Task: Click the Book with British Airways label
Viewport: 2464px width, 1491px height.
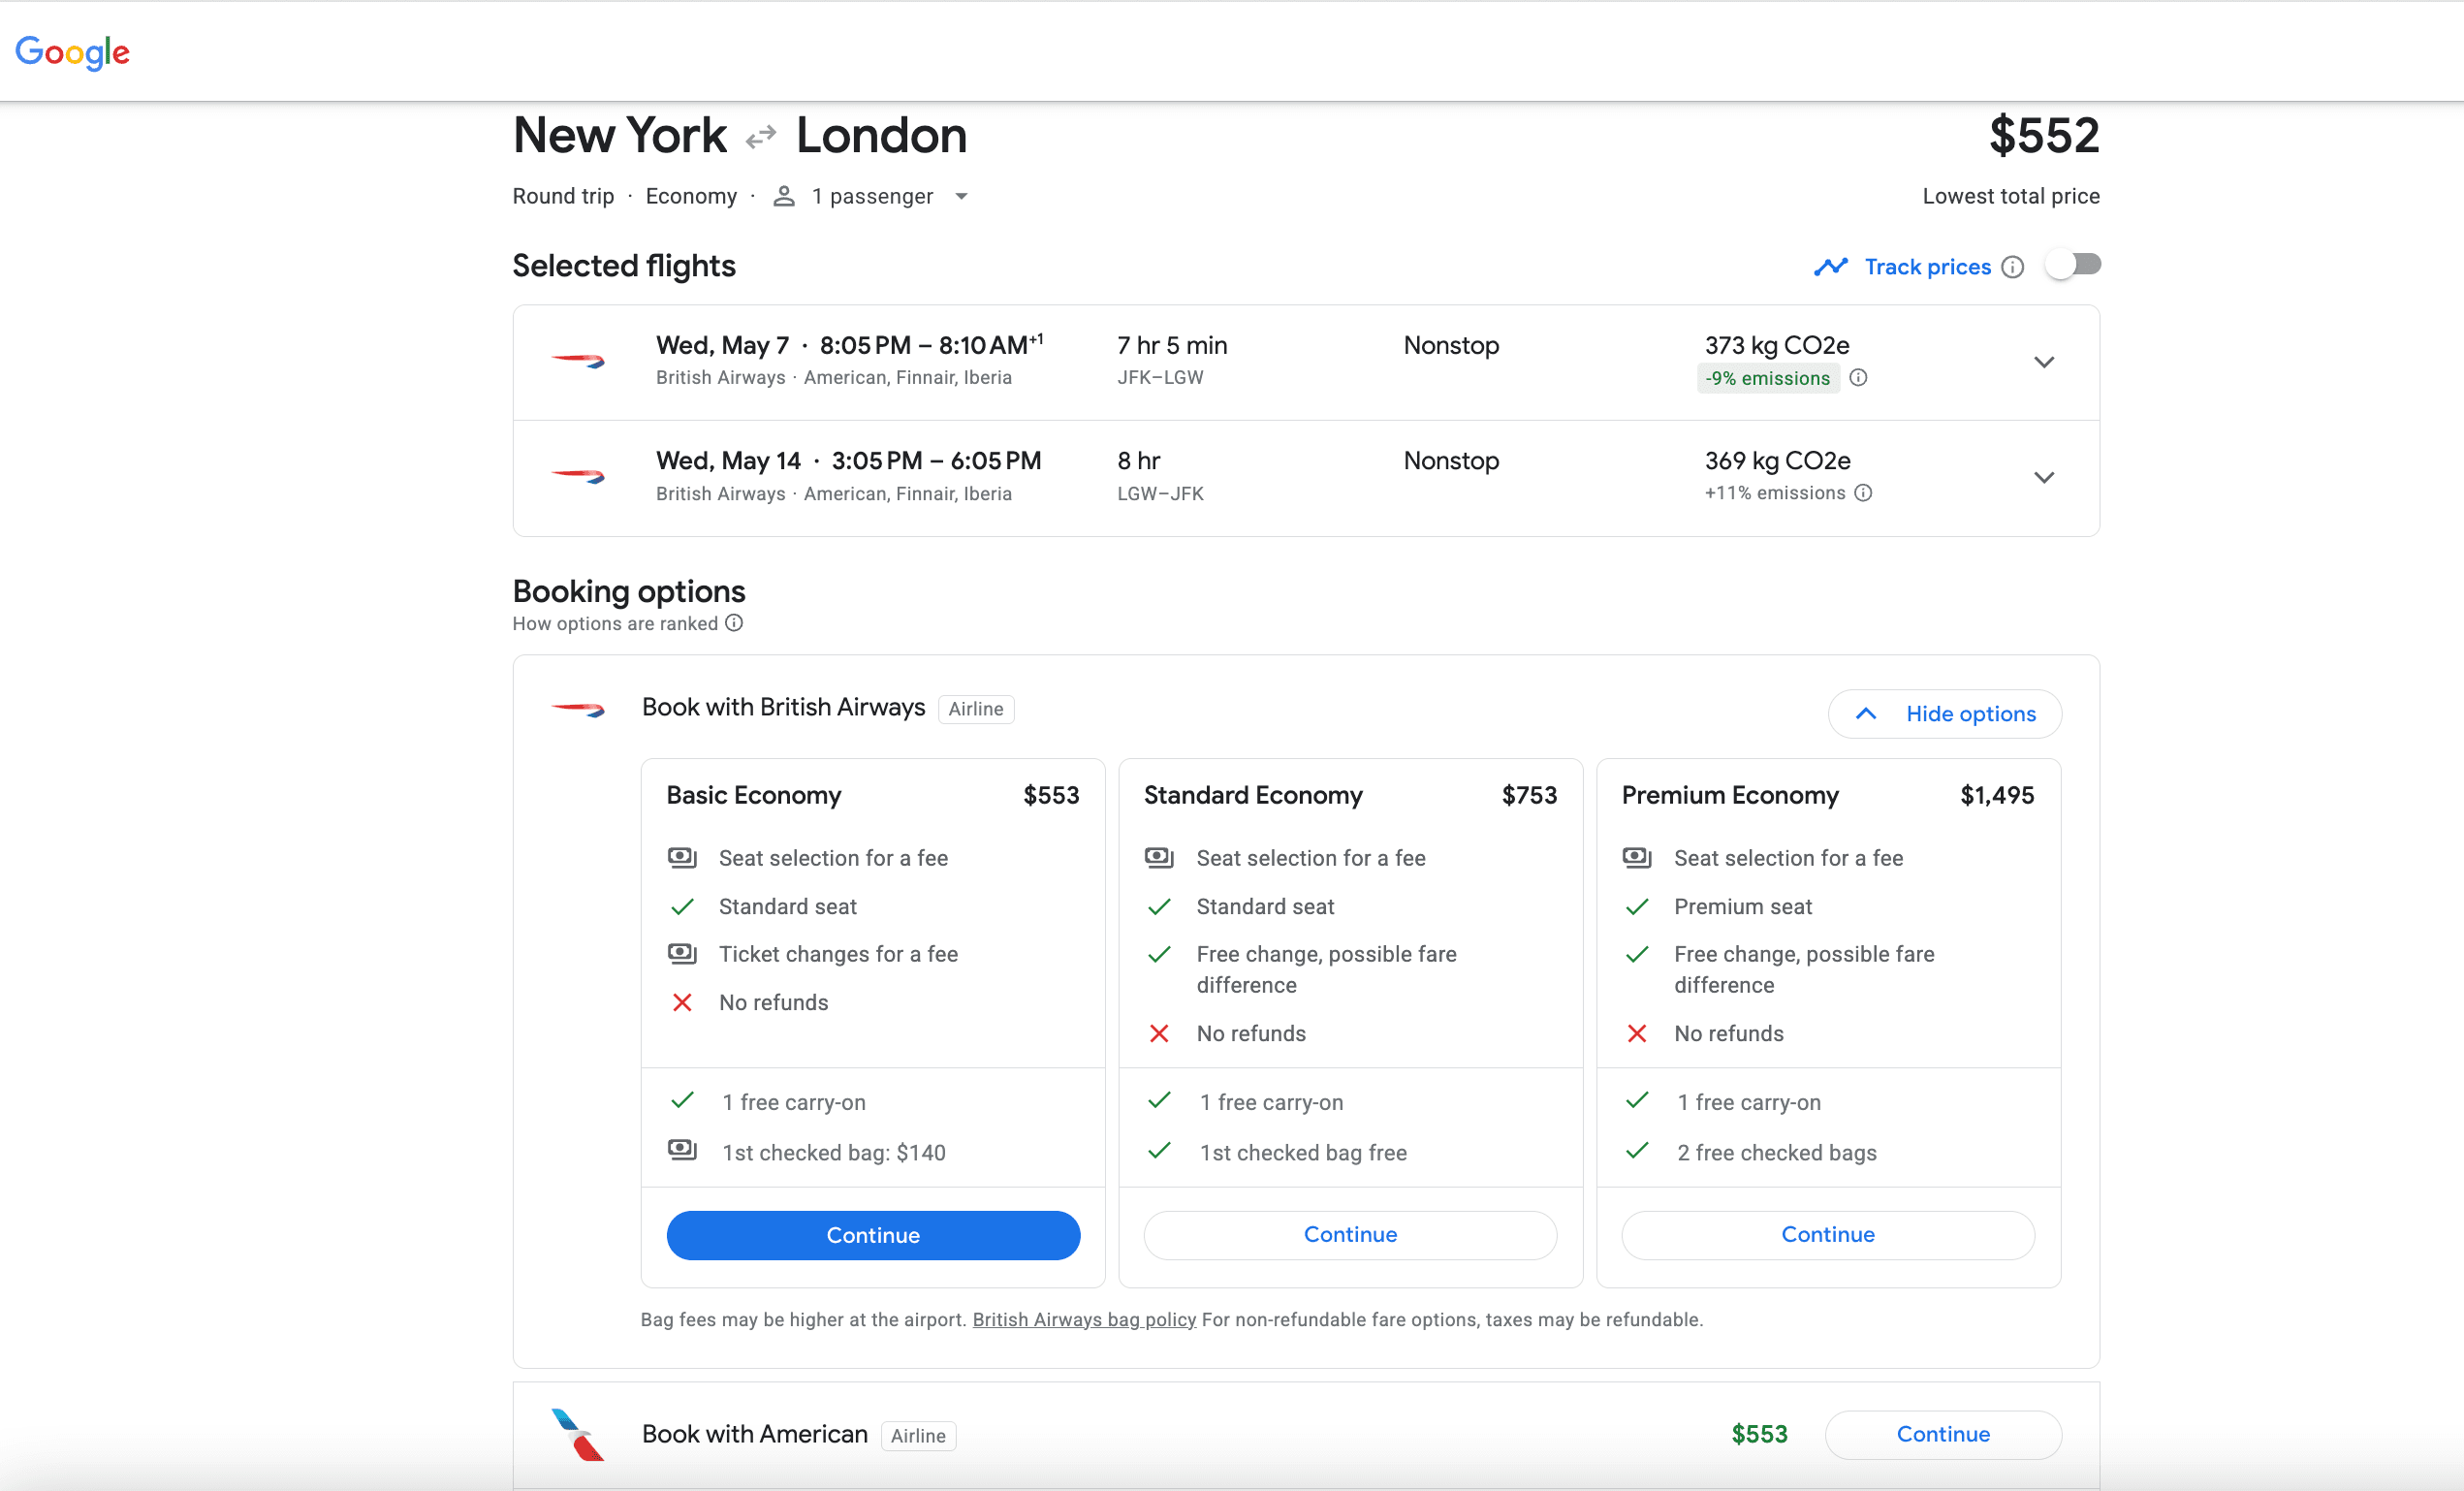Action: [784, 707]
